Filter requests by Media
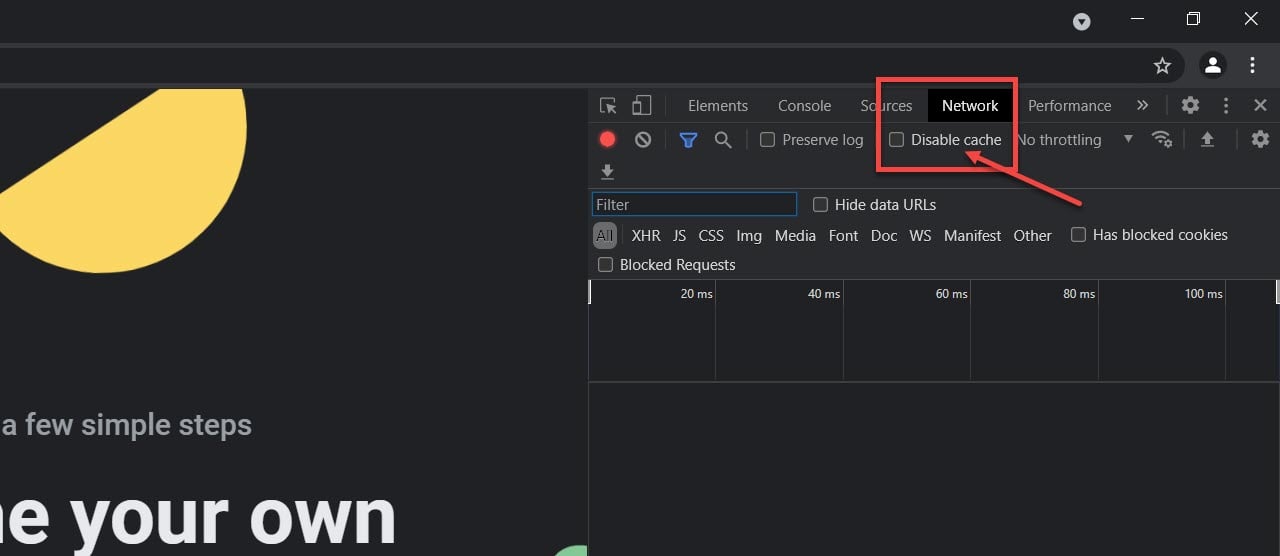This screenshot has width=1280, height=556. [x=795, y=236]
